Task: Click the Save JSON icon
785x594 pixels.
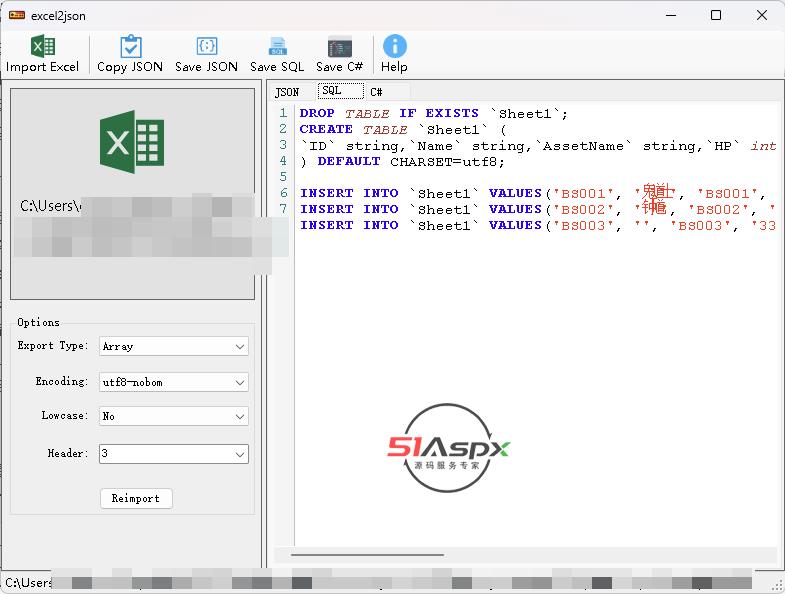Action: click(206, 47)
